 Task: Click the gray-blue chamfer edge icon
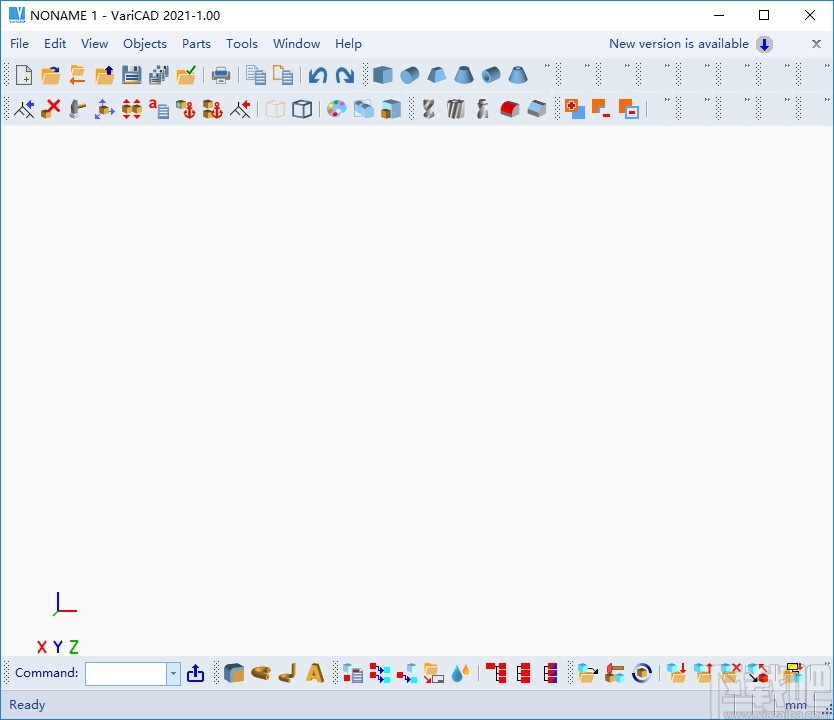click(x=537, y=109)
